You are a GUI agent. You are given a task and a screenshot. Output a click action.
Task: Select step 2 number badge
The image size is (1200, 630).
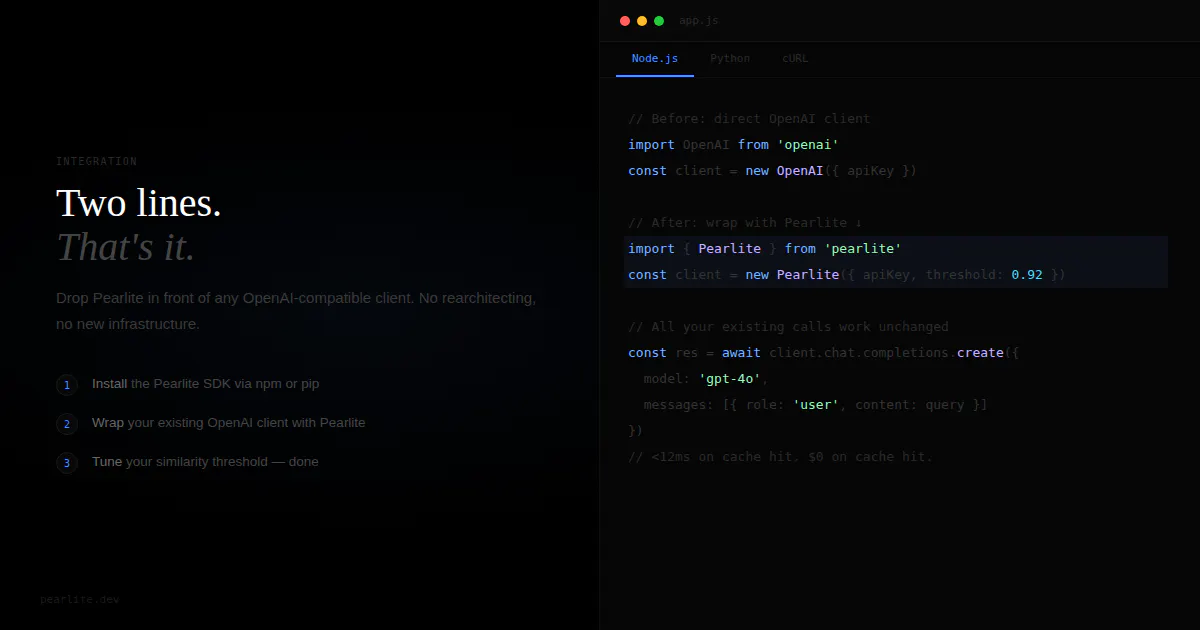(x=67, y=424)
